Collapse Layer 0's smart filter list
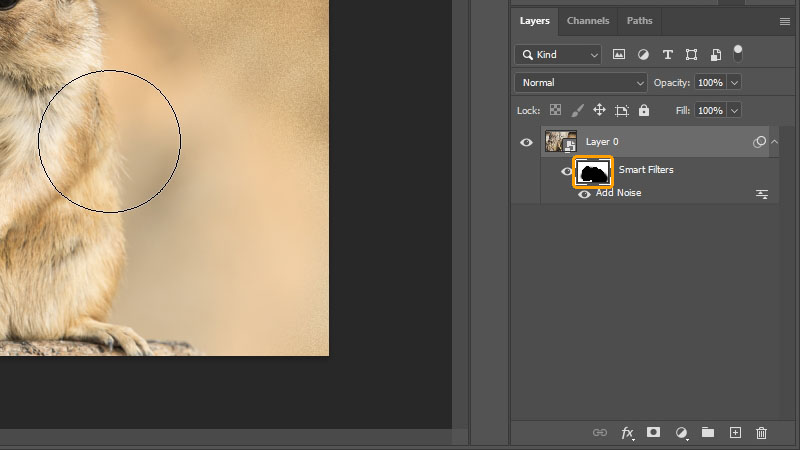 [x=774, y=142]
